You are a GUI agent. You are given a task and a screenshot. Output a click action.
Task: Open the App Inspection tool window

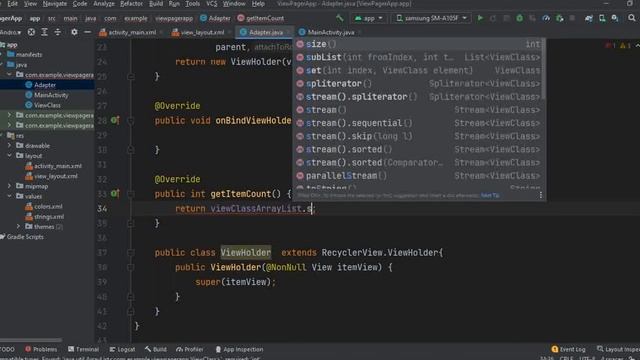[239, 349]
